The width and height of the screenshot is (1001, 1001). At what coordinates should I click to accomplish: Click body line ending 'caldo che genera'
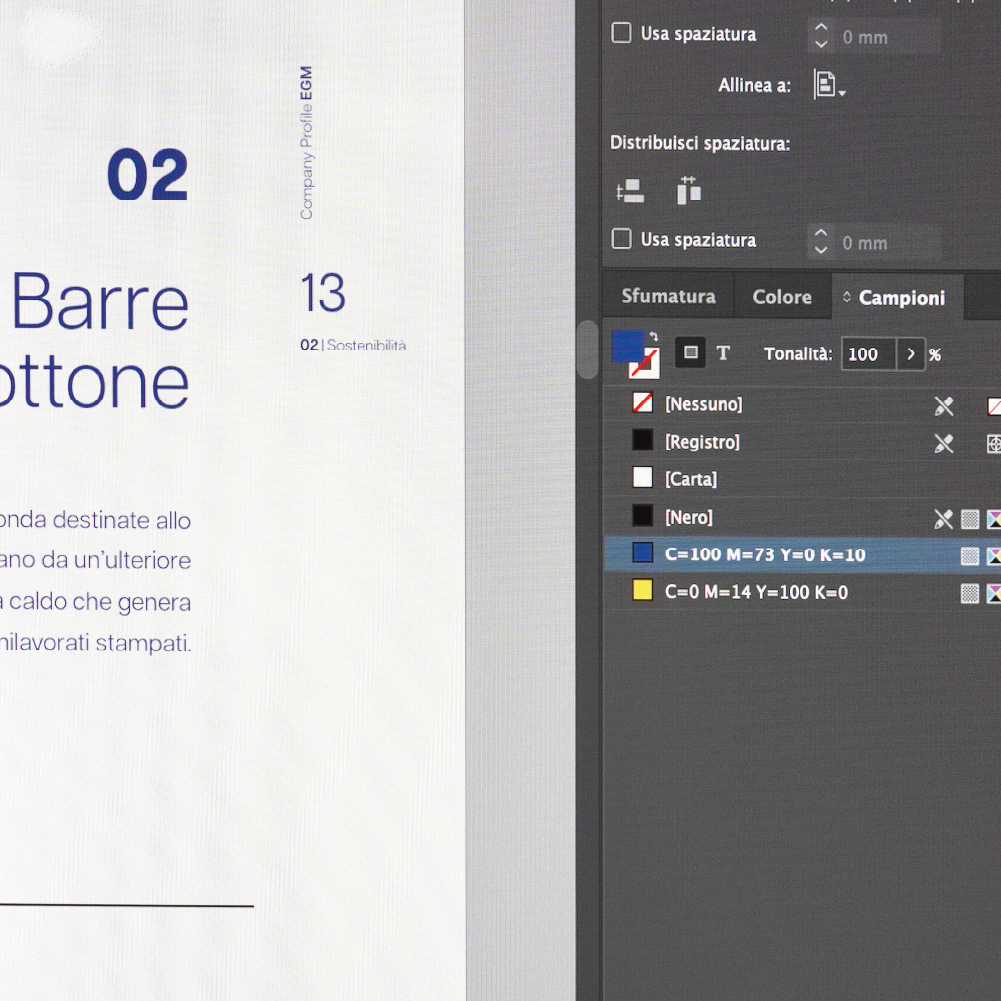point(95,602)
